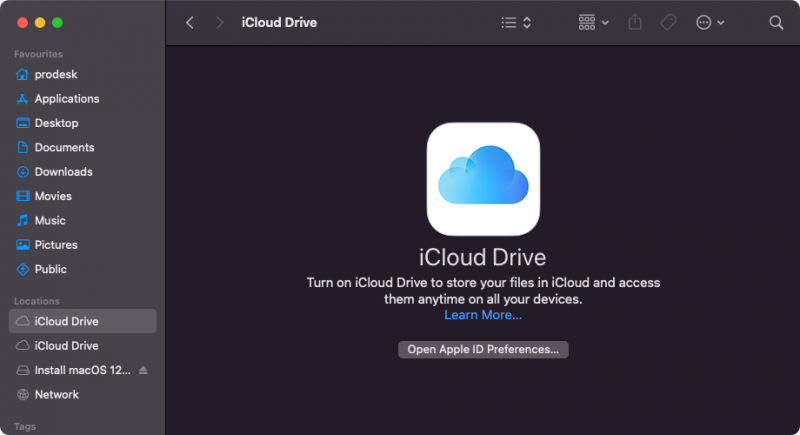Go forward with the right chevron
Viewport: 800px width, 435px height.
[220, 22]
